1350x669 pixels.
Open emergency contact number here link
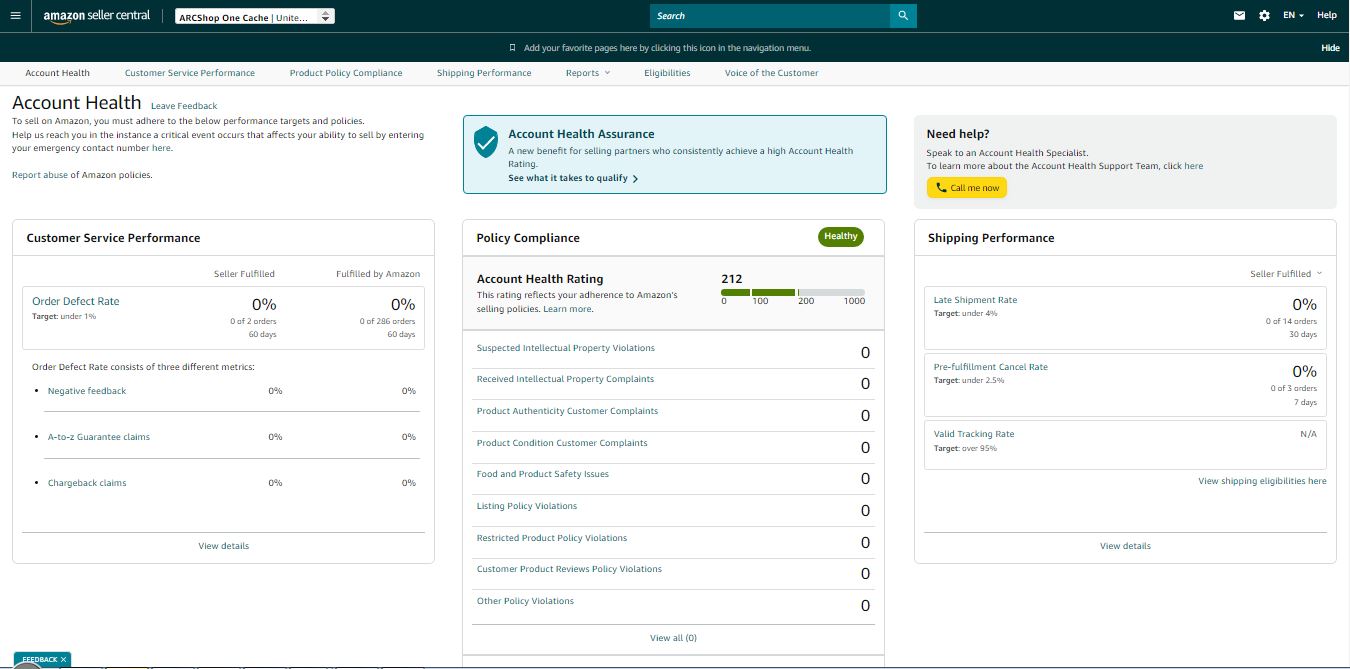pyautogui.click(x=161, y=148)
